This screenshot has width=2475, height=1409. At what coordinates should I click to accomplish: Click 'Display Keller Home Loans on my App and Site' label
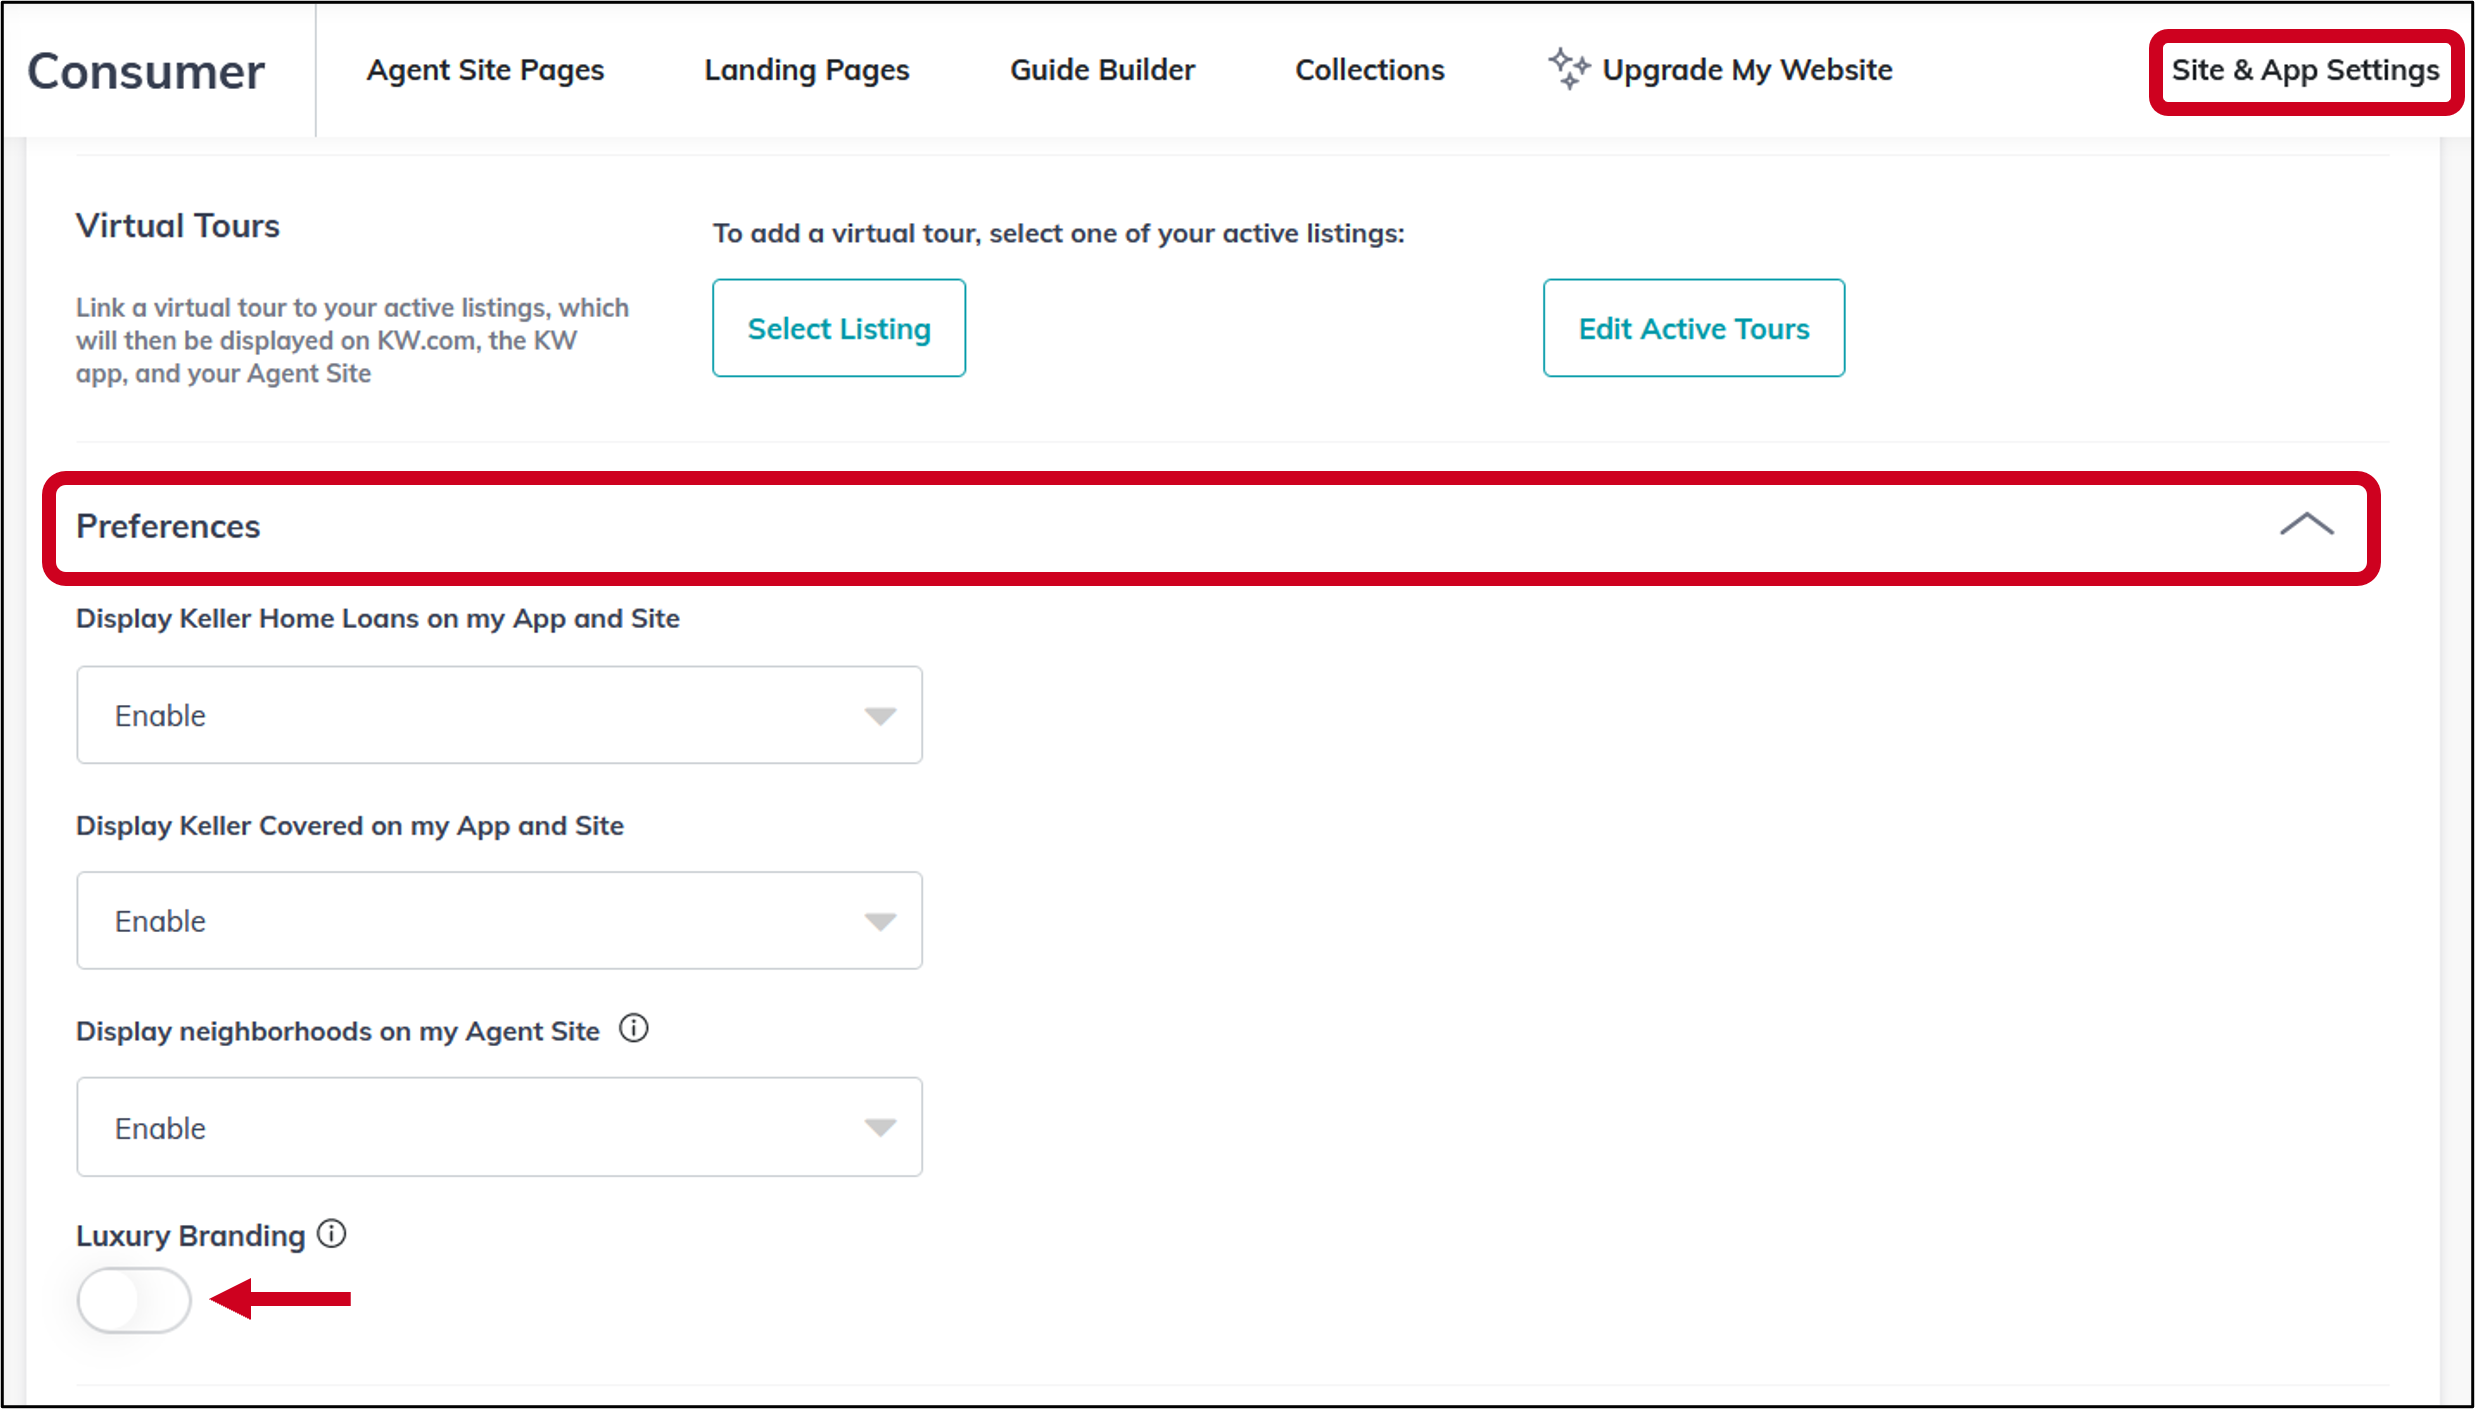pyautogui.click(x=378, y=619)
